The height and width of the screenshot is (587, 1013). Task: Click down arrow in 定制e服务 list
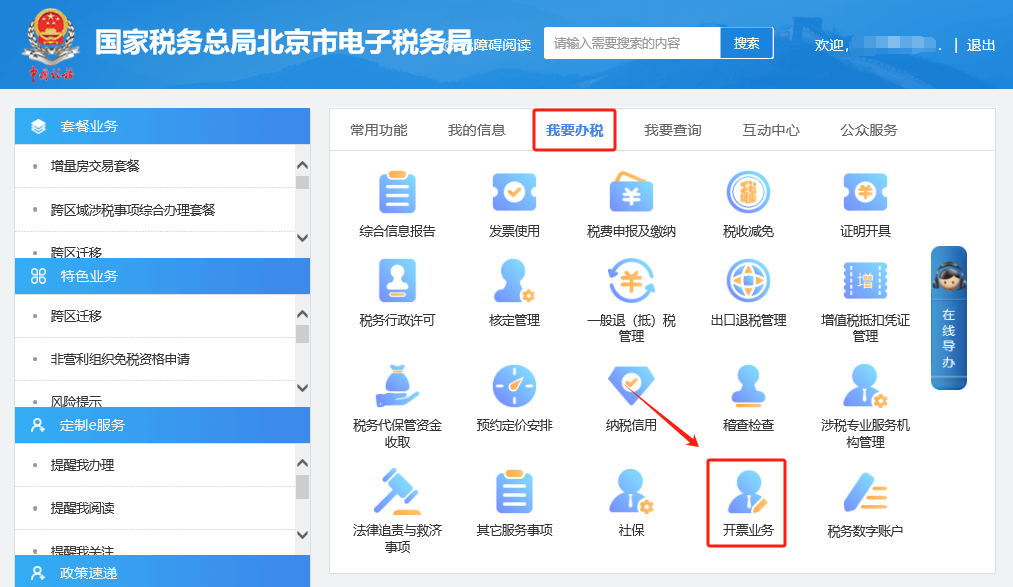point(302,535)
